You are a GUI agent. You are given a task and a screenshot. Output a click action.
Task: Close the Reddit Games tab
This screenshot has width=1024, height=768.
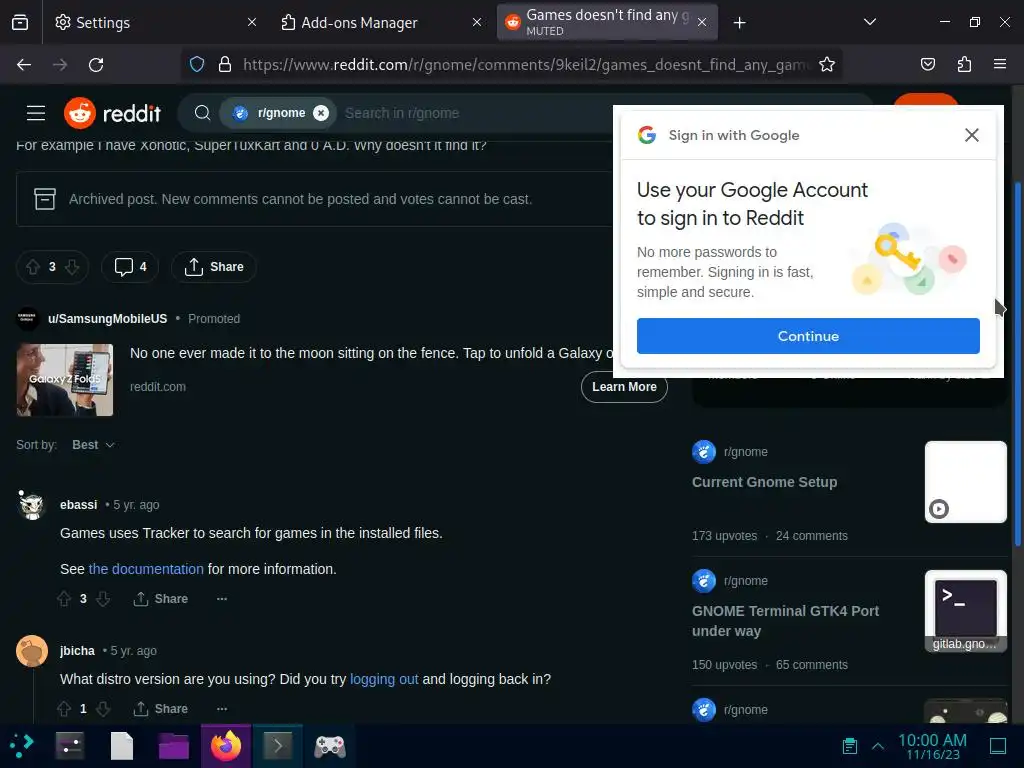(x=702, y=22)
